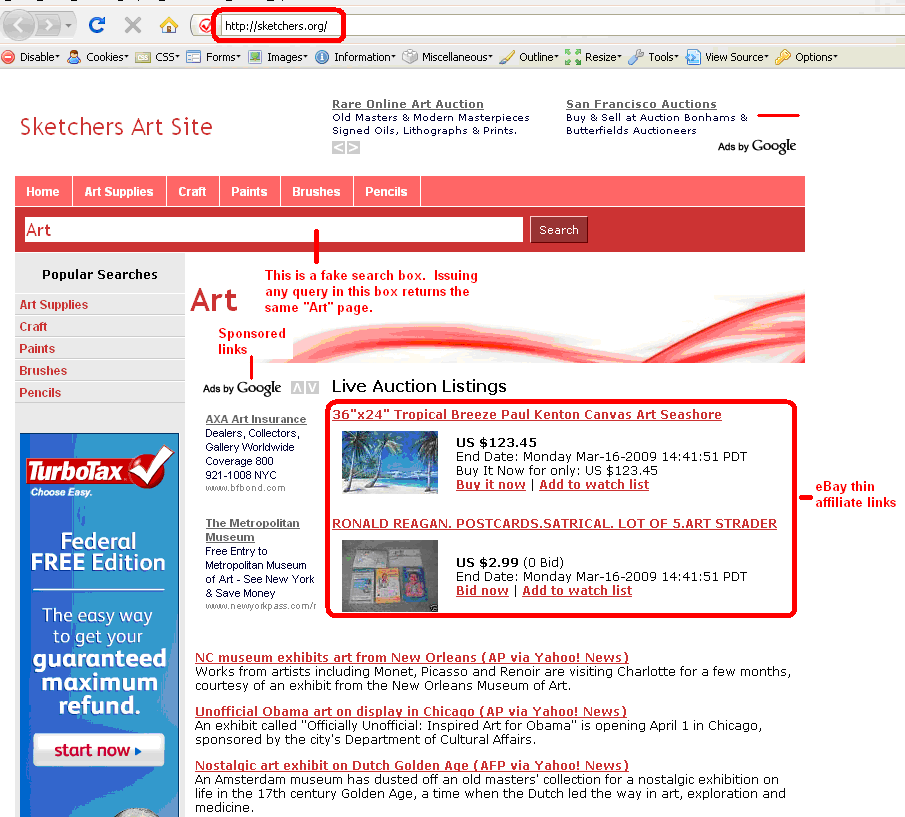Viewport: 905px width, 817px height.
Task: Open the Resize menu
Action: (x=603, y=57)
